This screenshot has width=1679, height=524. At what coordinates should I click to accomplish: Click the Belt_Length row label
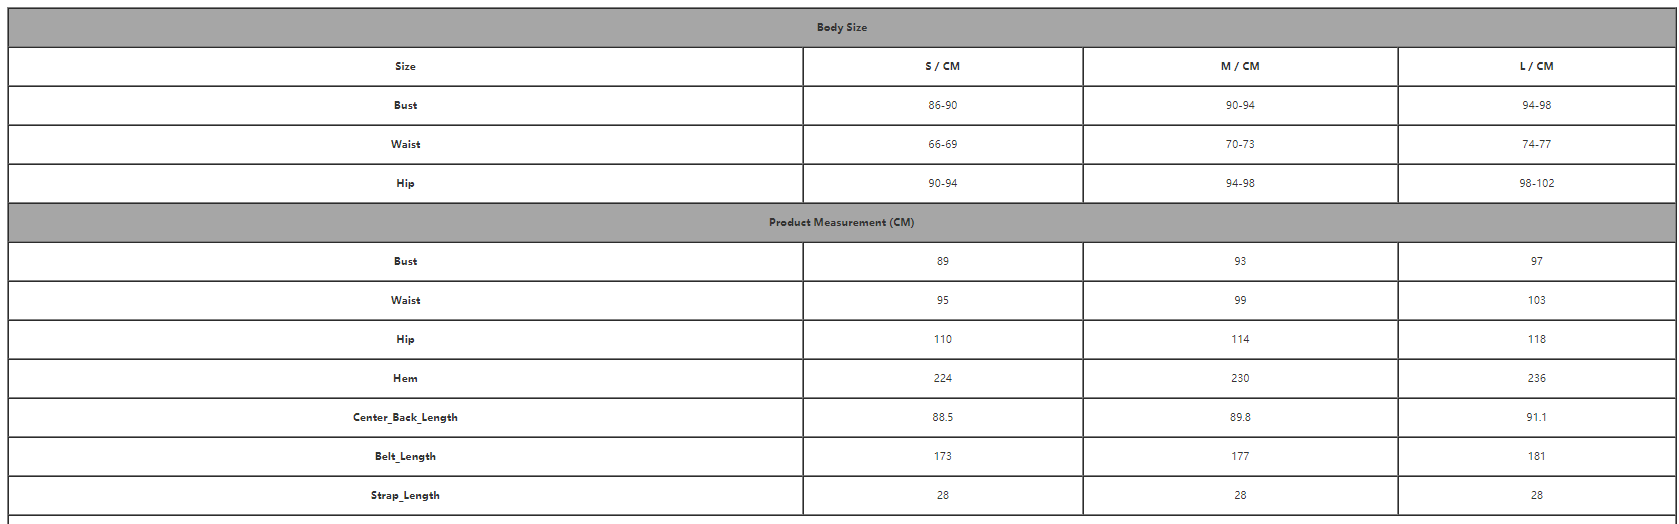(x=405, y=457)
